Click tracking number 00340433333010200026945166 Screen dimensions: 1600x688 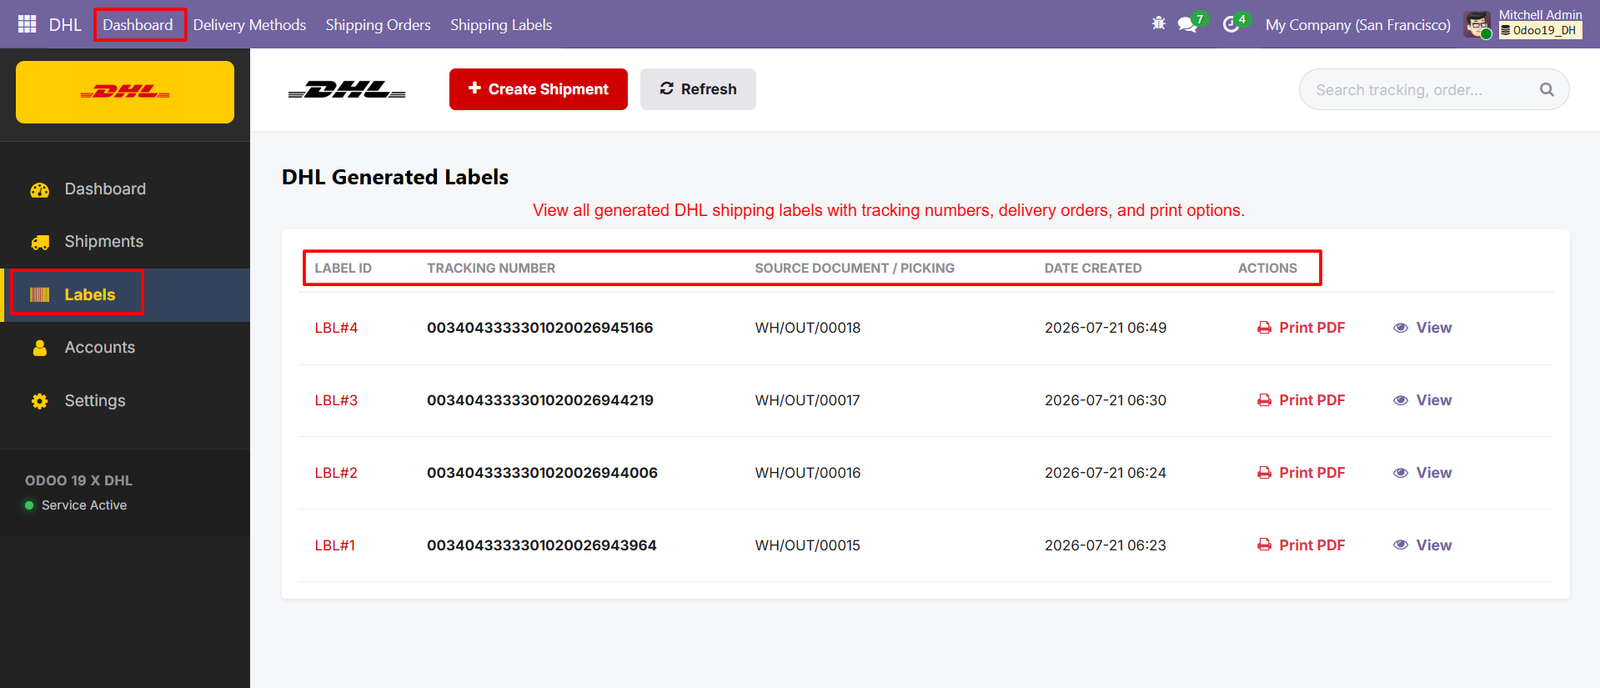[x=540, y=328]
